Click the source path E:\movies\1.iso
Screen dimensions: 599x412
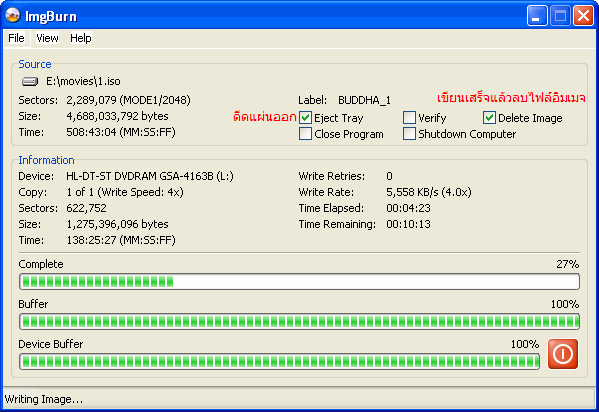click(x=83, y=81)
